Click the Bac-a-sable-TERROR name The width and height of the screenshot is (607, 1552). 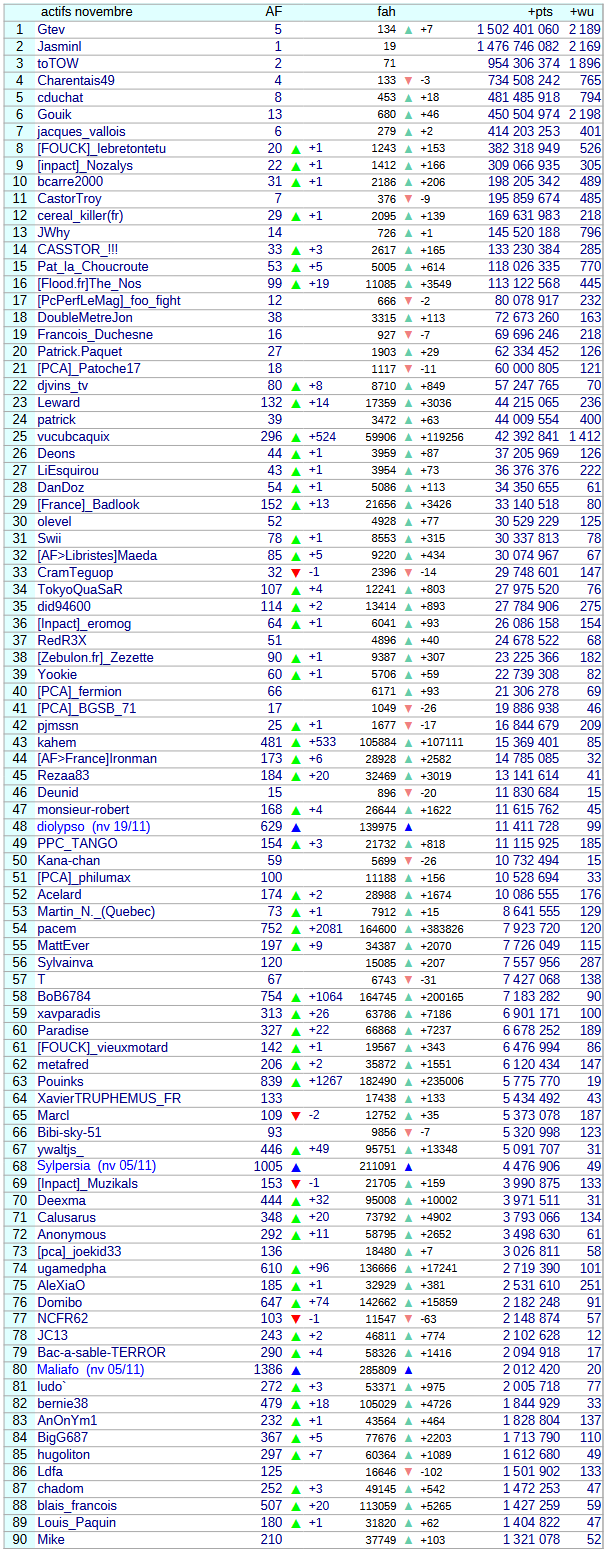click(101, 1353)
